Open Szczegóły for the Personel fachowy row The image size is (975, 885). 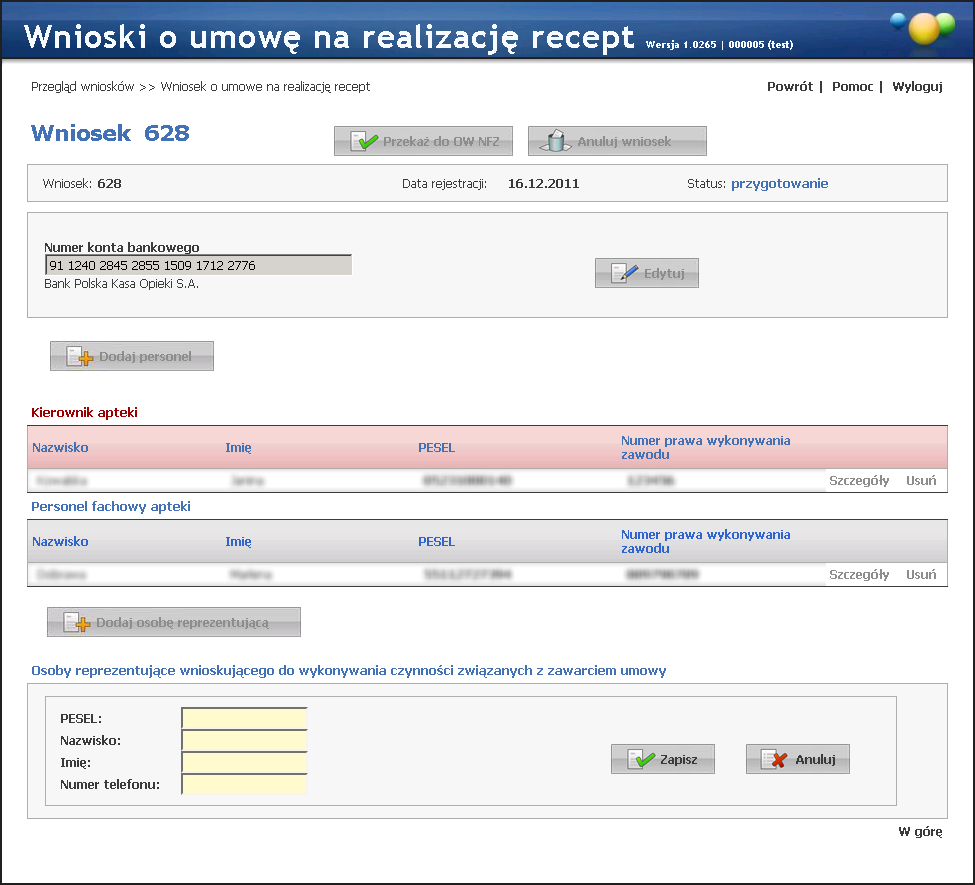coord(858,575)
